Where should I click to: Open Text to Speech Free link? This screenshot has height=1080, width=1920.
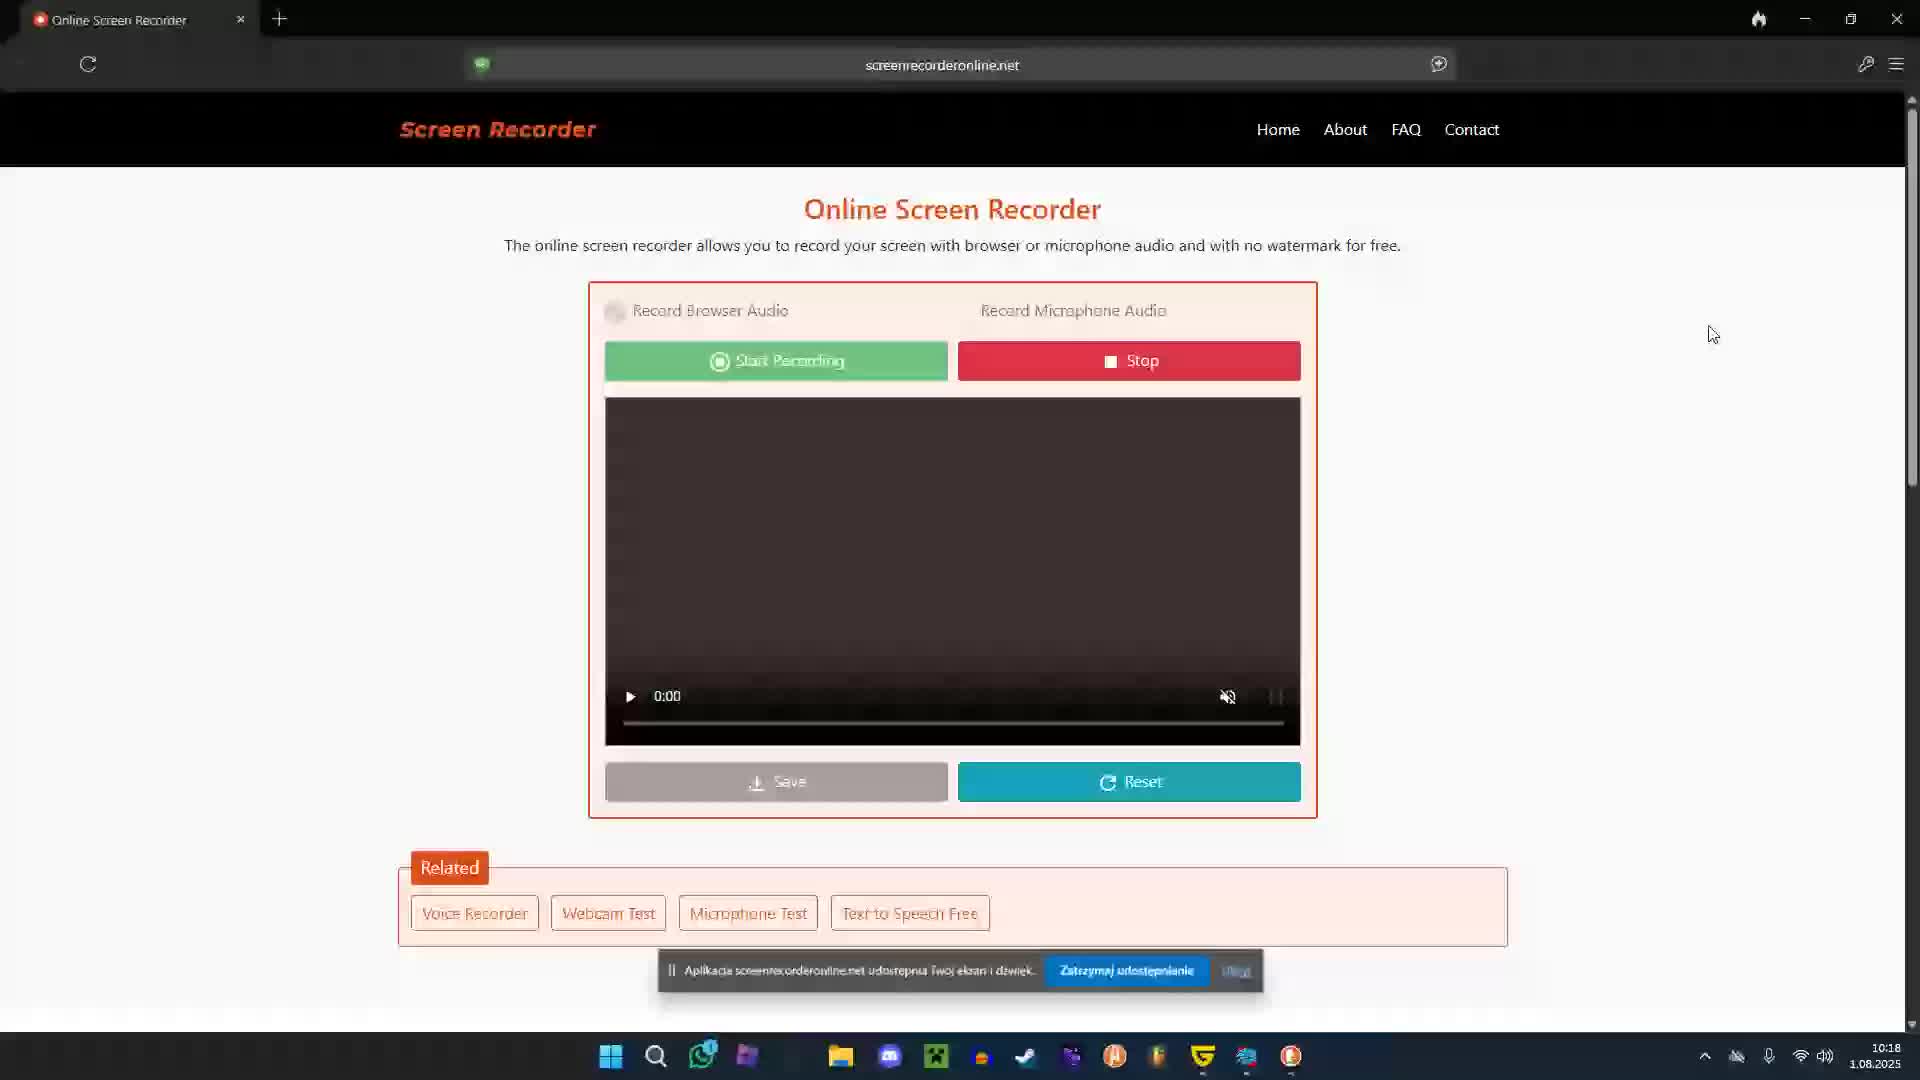[x=910, y=913]
